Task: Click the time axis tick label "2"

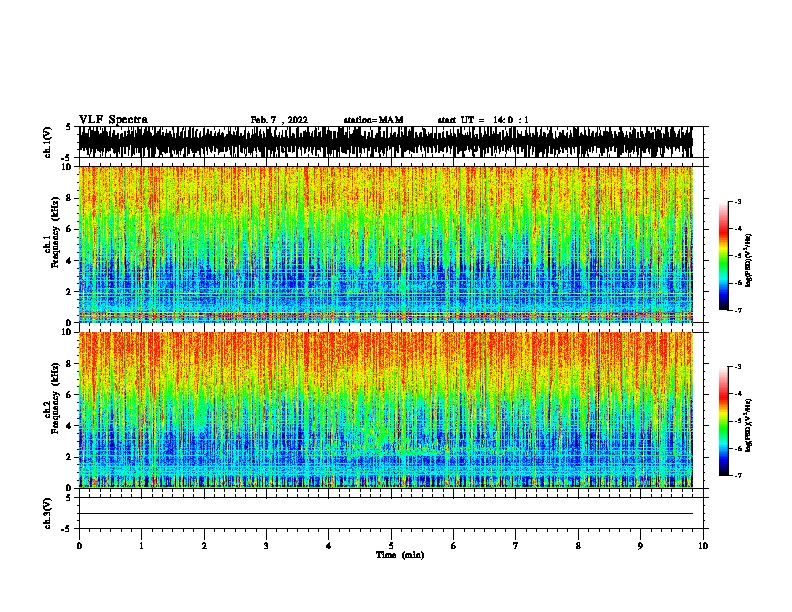Action: [204, 545]
